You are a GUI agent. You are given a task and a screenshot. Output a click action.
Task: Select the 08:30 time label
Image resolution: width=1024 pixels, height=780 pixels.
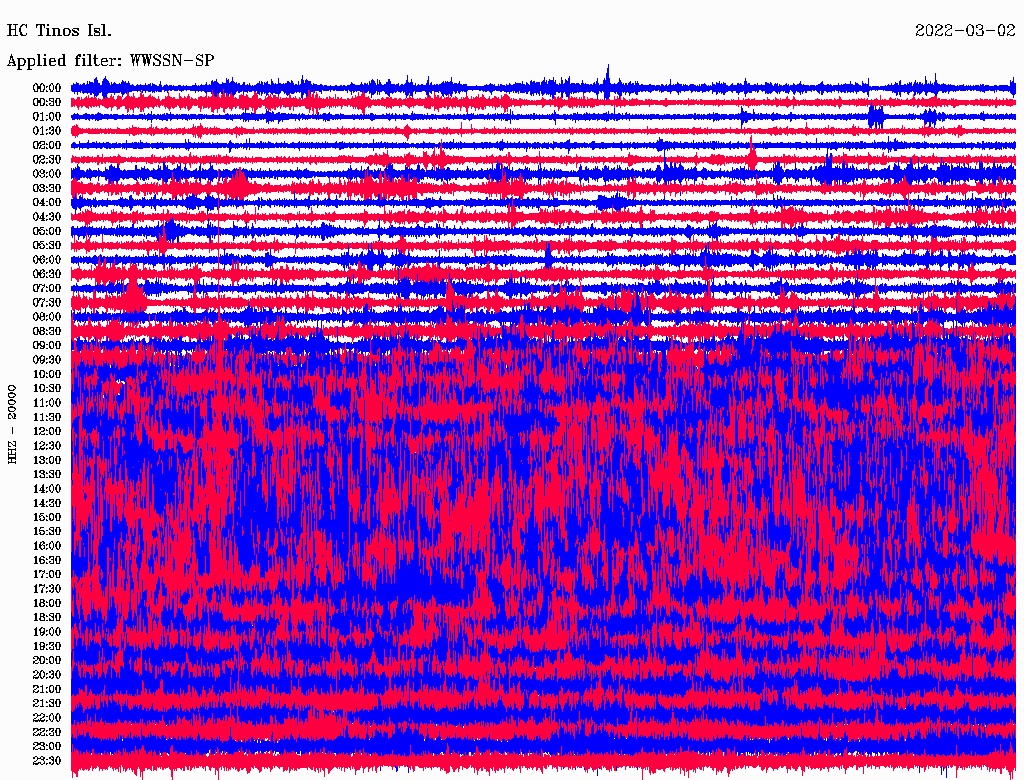[x=47, y=331]
